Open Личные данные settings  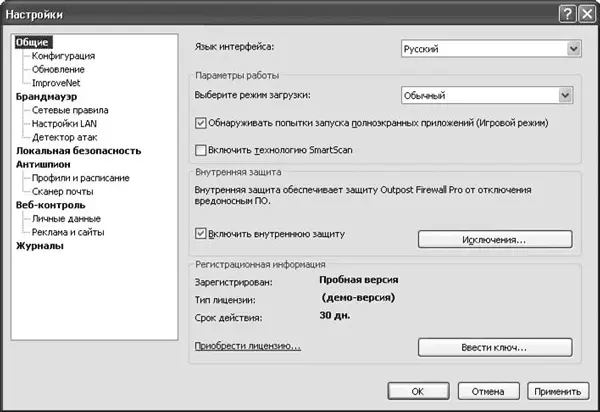pos(66,219)
